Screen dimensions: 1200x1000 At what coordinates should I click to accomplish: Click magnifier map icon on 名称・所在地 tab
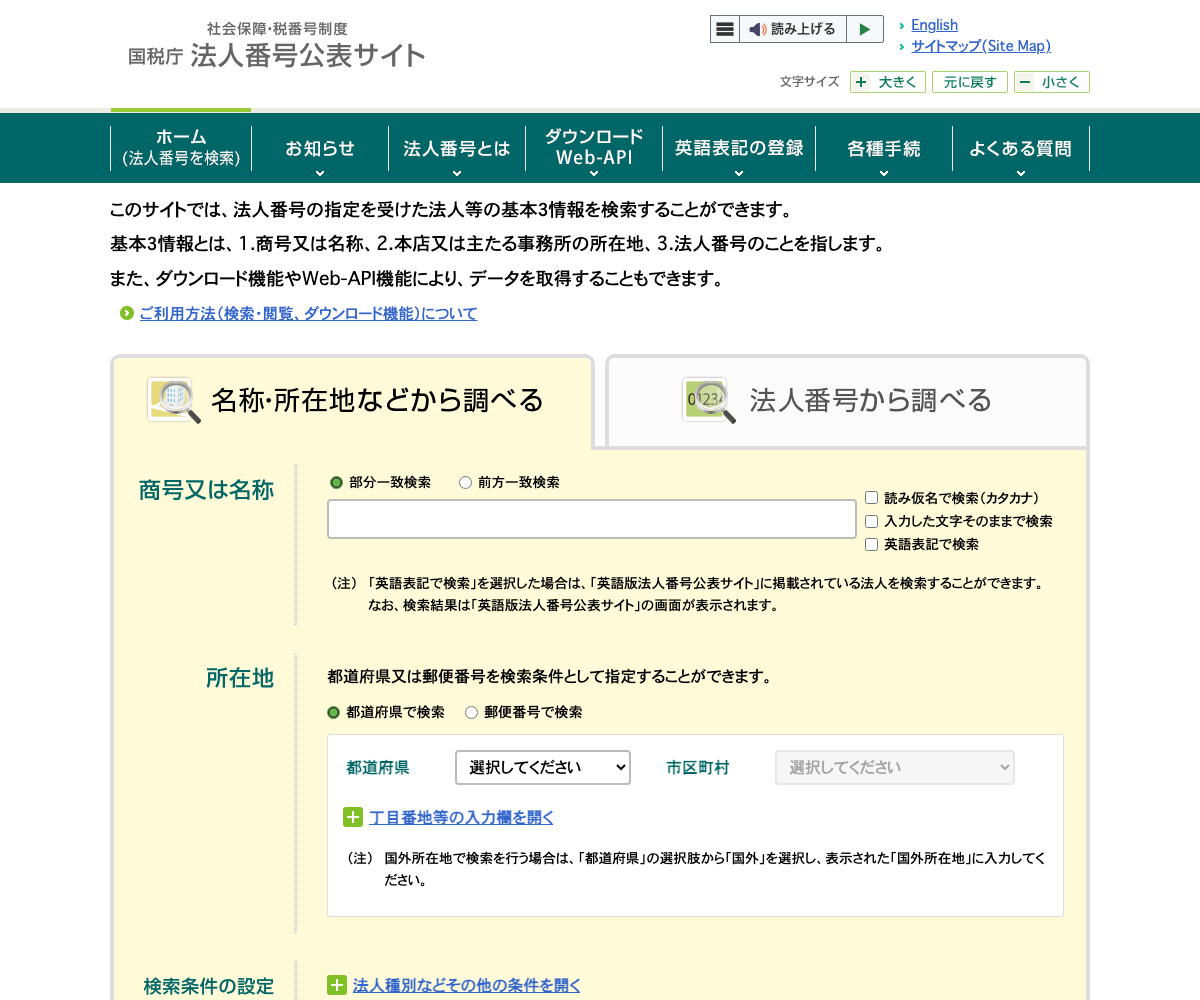click(174, 400)
